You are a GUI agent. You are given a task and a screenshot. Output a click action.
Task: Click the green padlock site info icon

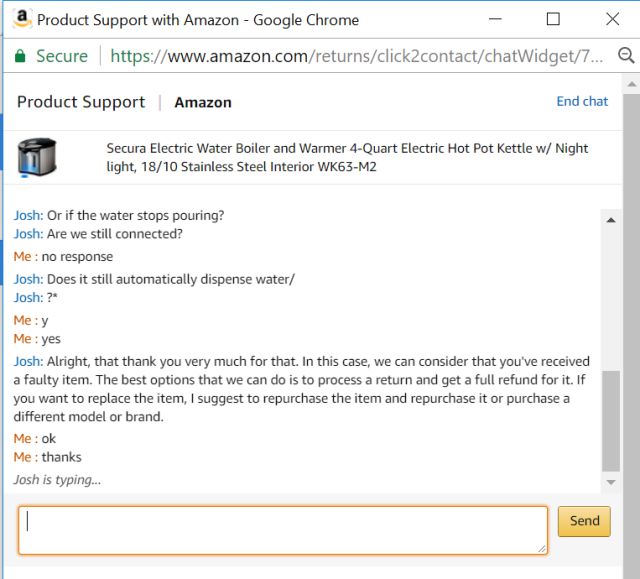pos(20,57)
